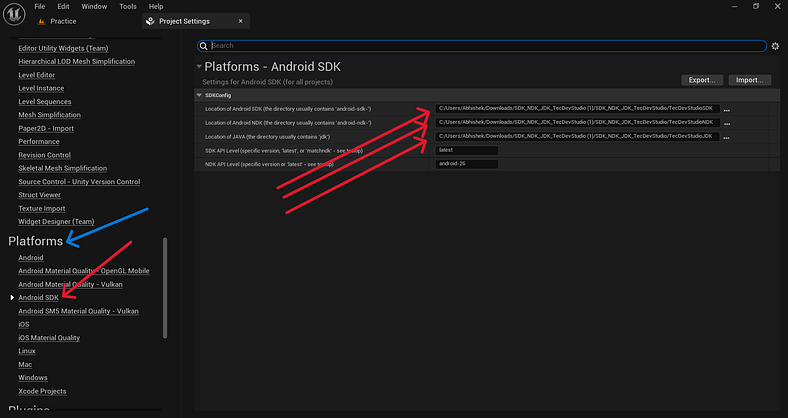Open the Edit menu

[x=63, y=7]
